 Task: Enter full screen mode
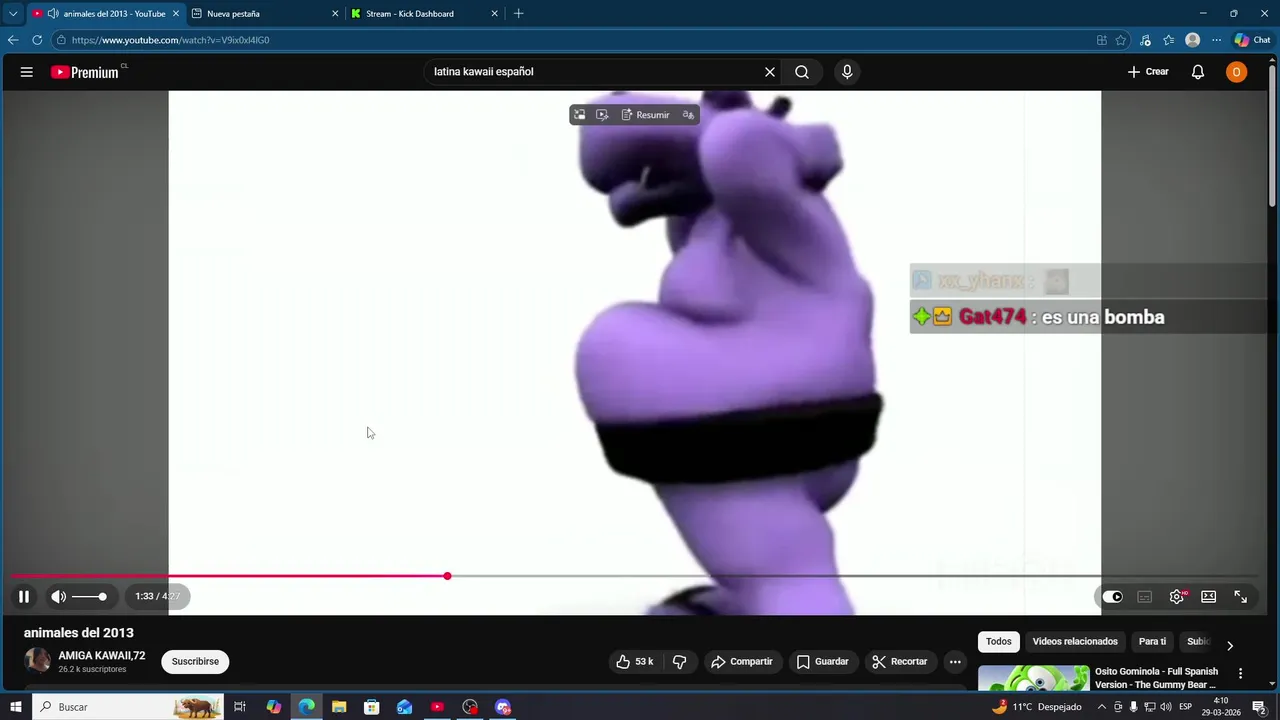(1241, 597)
